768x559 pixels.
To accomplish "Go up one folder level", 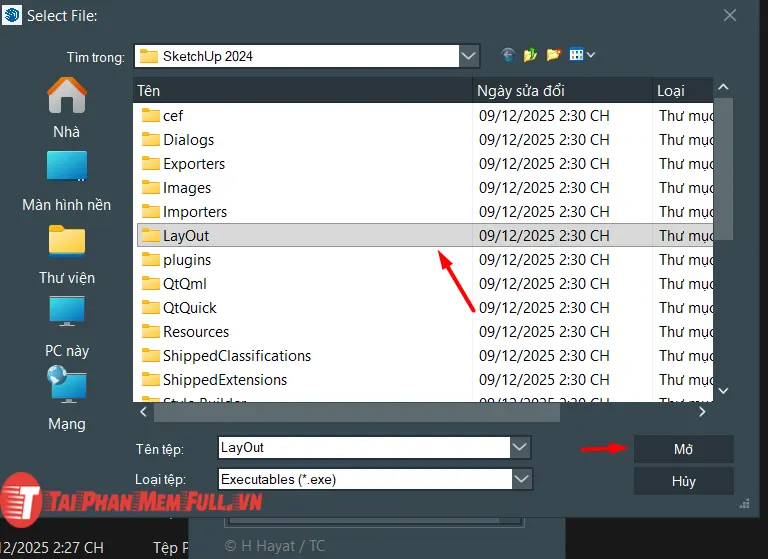I will pos(530,55).
